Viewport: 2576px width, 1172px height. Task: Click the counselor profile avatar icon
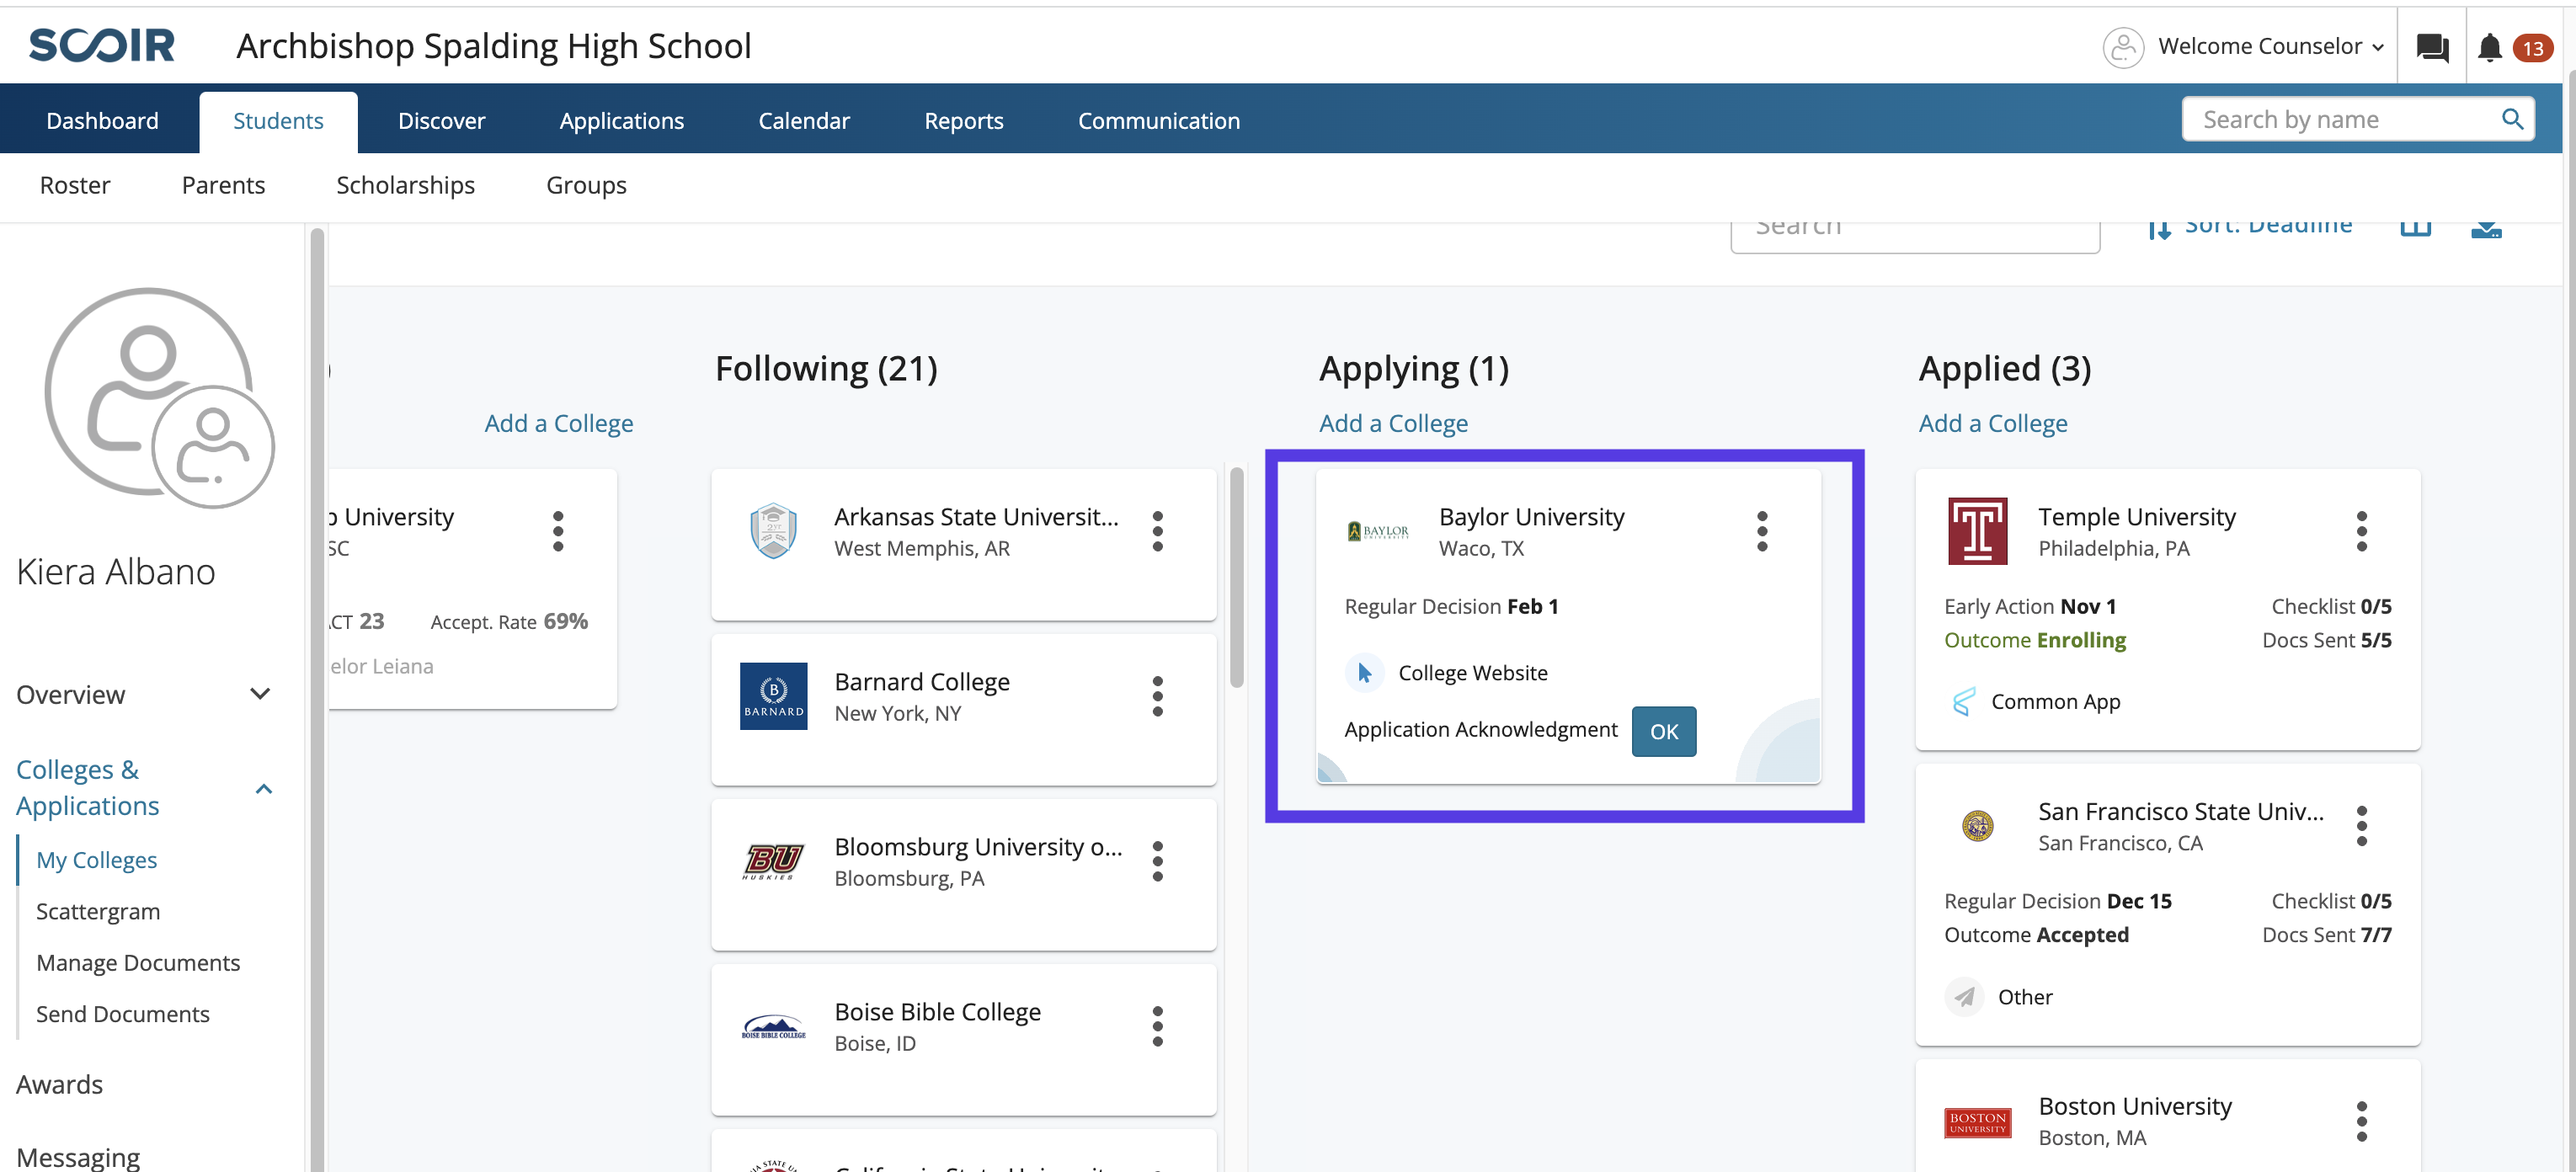(2122, 47)
